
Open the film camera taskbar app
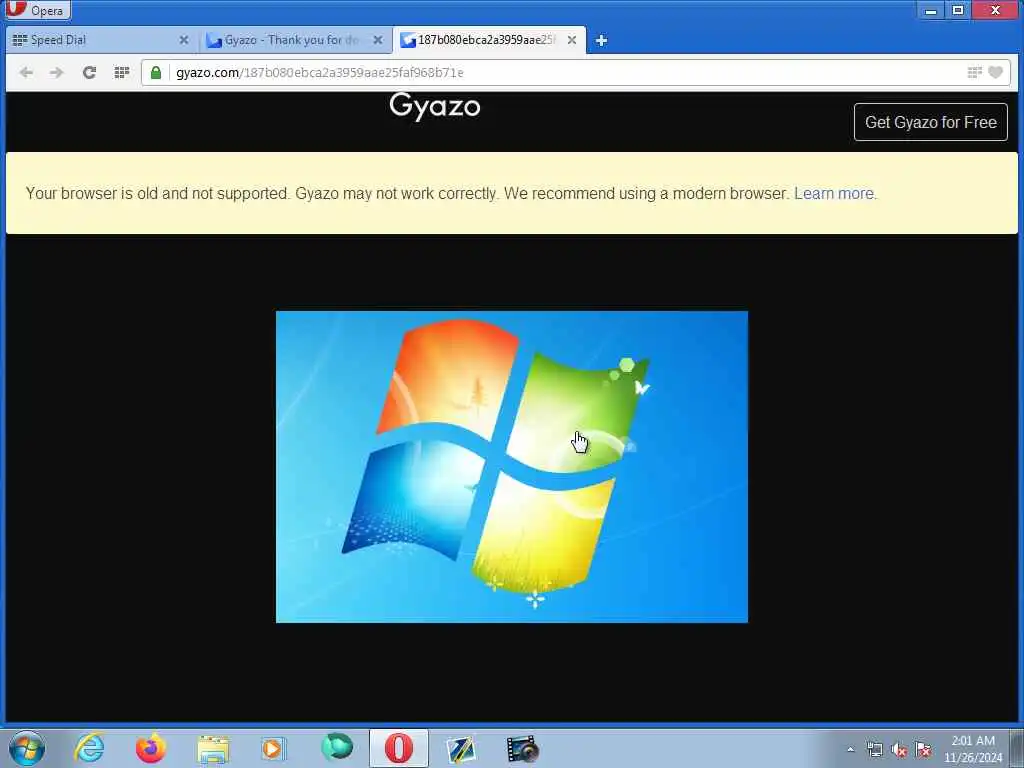coord(523,749)
